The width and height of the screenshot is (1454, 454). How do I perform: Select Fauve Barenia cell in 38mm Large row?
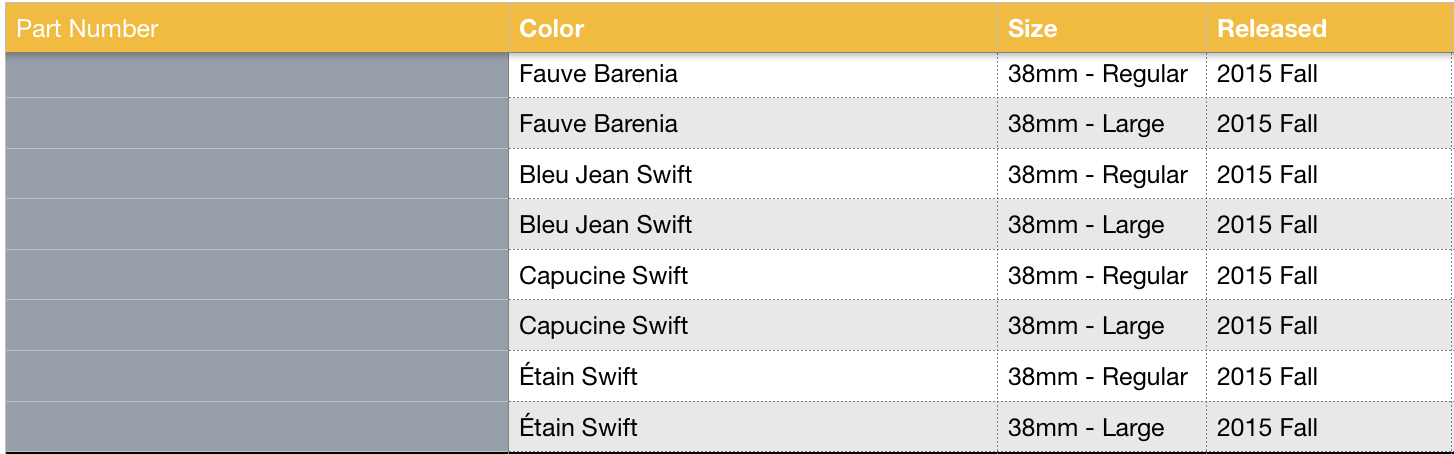(x=753, y=124)
